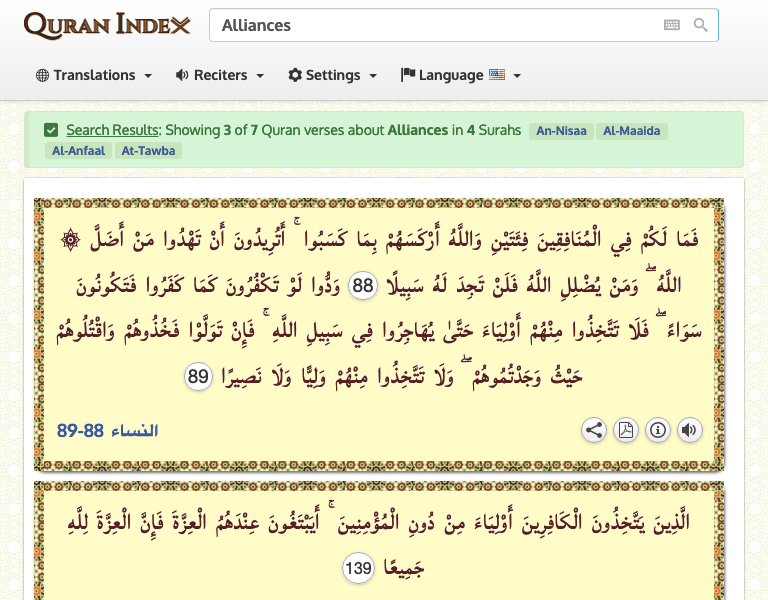The width and height of the screenshot is (768, 600).
Task: Select the At-Tawba surah tag
Action: [148, 150]
